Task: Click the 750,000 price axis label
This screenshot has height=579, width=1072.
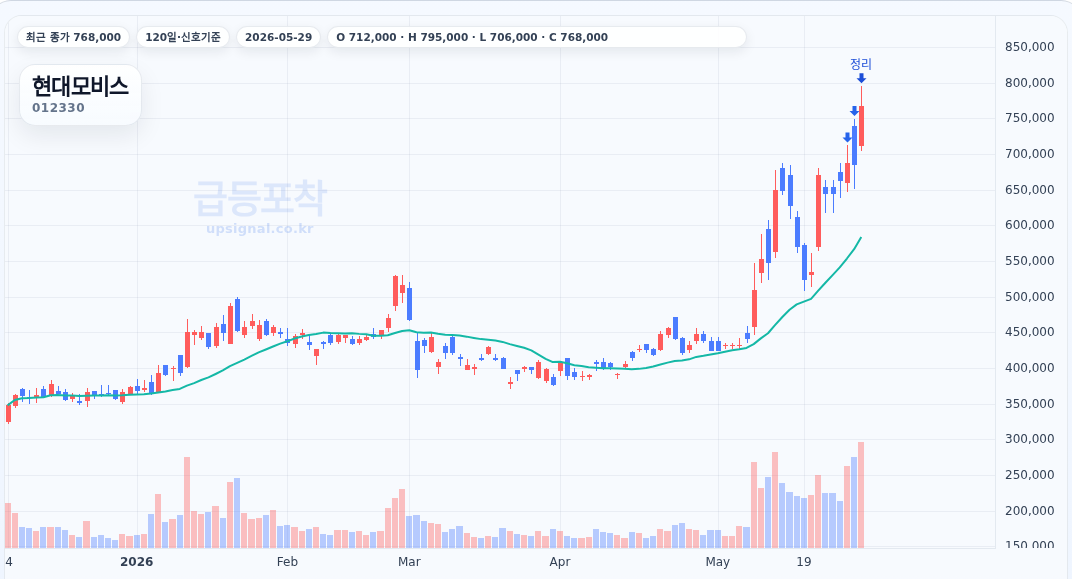Action: tap(1030, 118)
